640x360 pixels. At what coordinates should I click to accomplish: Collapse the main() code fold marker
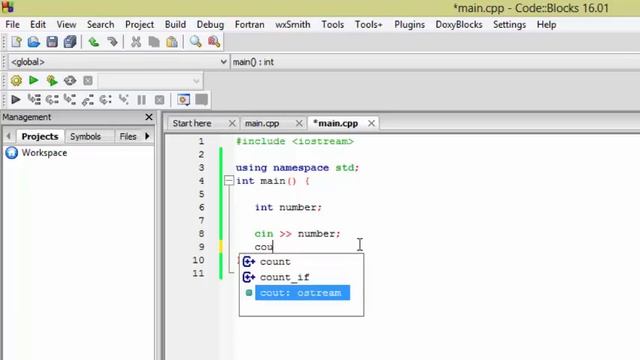pyautogui.click(x=229, y=180)
